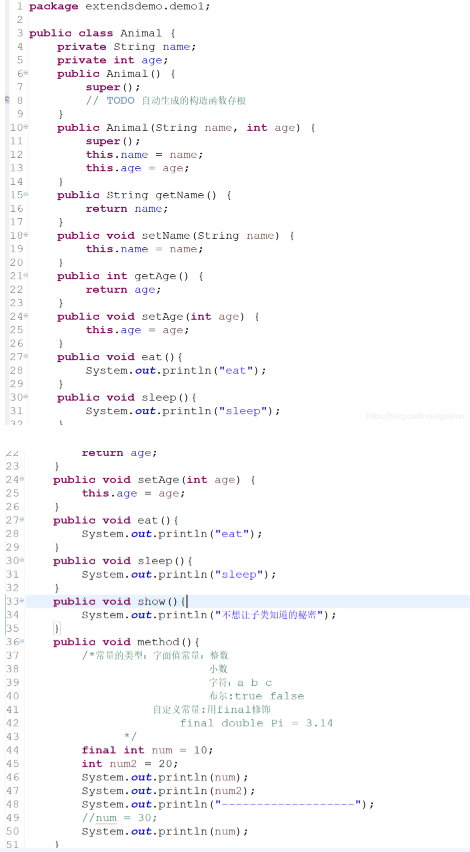Collapse the setName(String name) method fold marker
This screenshot has height=852, width=470.
(26, 235)
